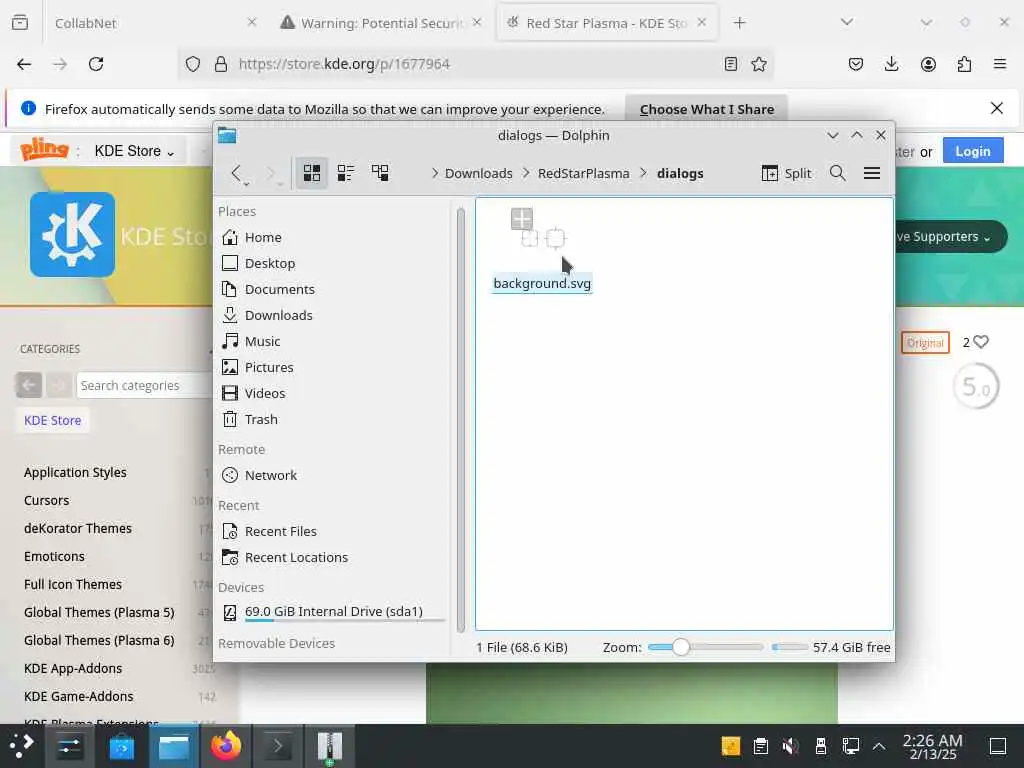Navigate to Downloads in breadcrumb path
The image size is (1024, 768).
(x=479, y=173)
